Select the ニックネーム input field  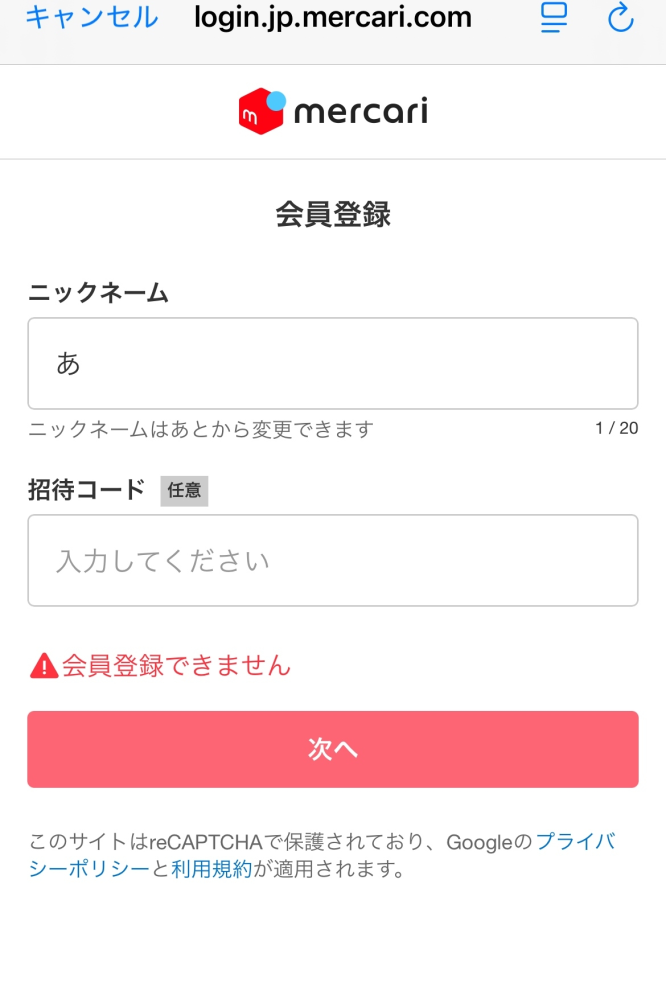click(332, 363)
